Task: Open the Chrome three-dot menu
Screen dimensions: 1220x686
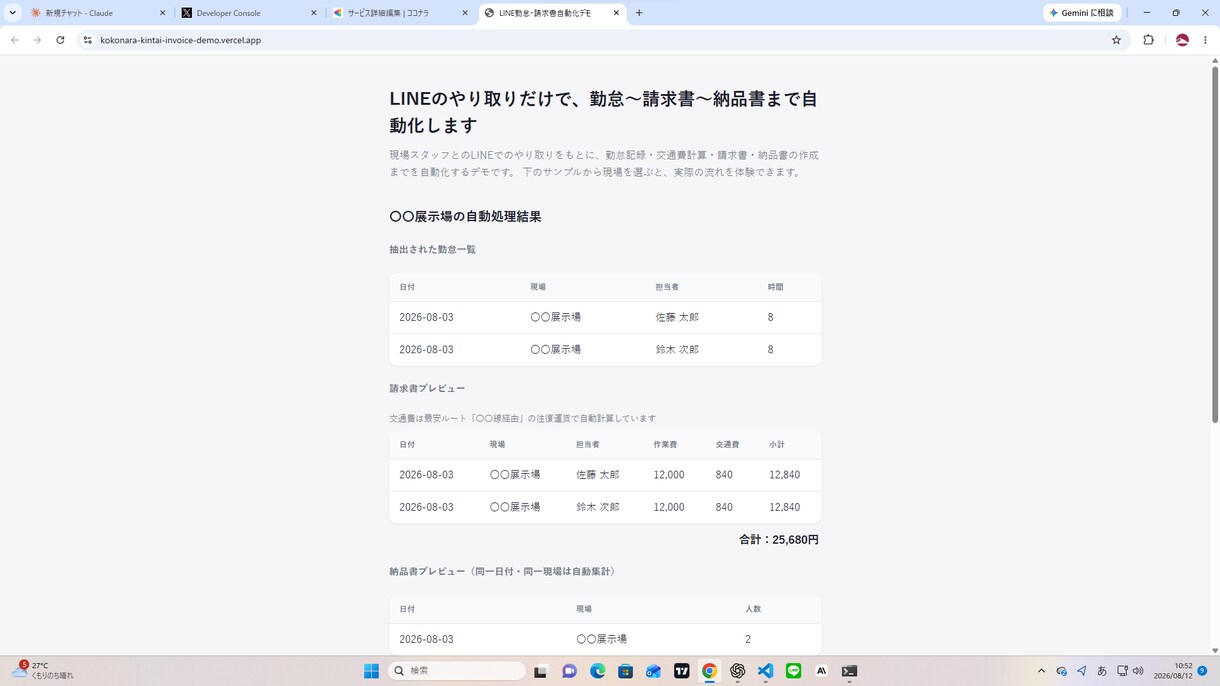Action: tap(1205, 40)
